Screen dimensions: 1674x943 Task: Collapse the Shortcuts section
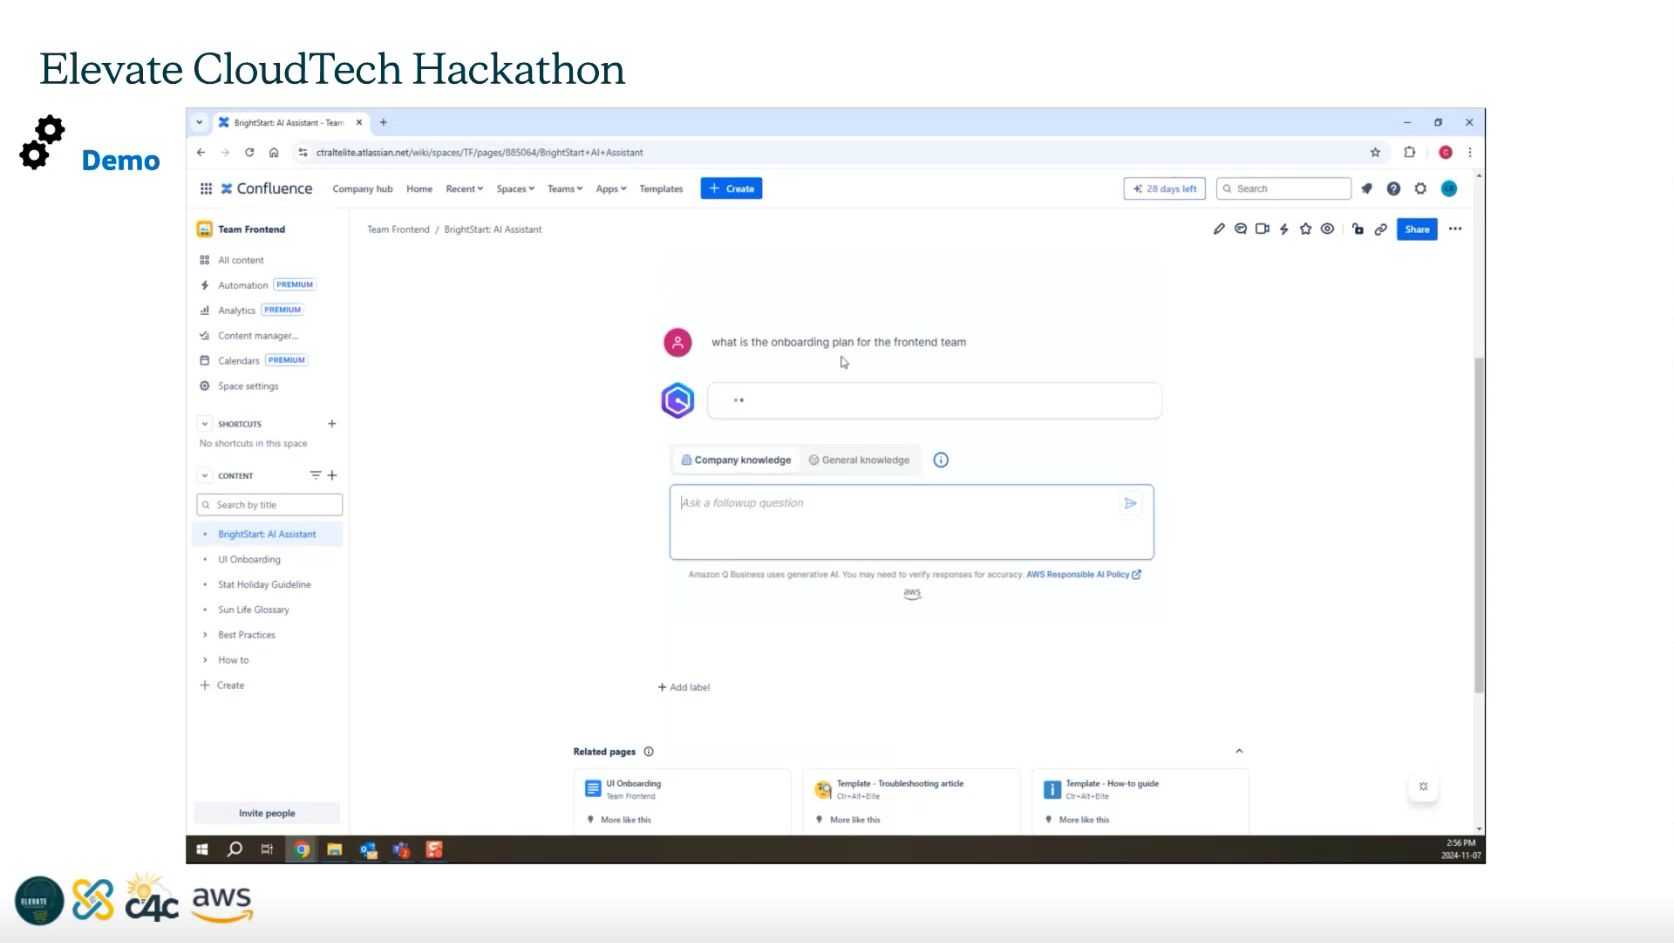(x=205, y=424)
